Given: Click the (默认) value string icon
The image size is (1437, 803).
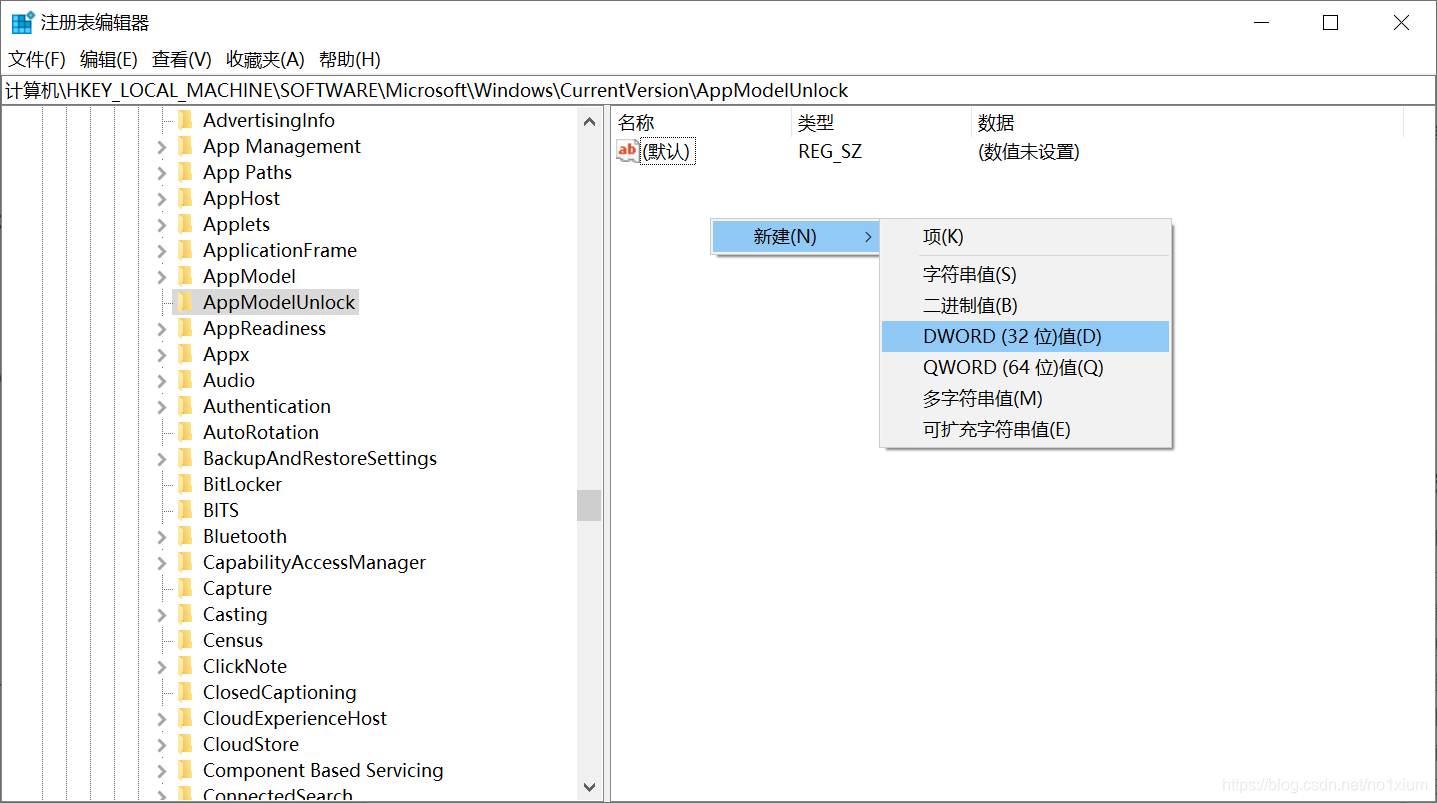Looking at the screenshot, I should coord(627,151).
